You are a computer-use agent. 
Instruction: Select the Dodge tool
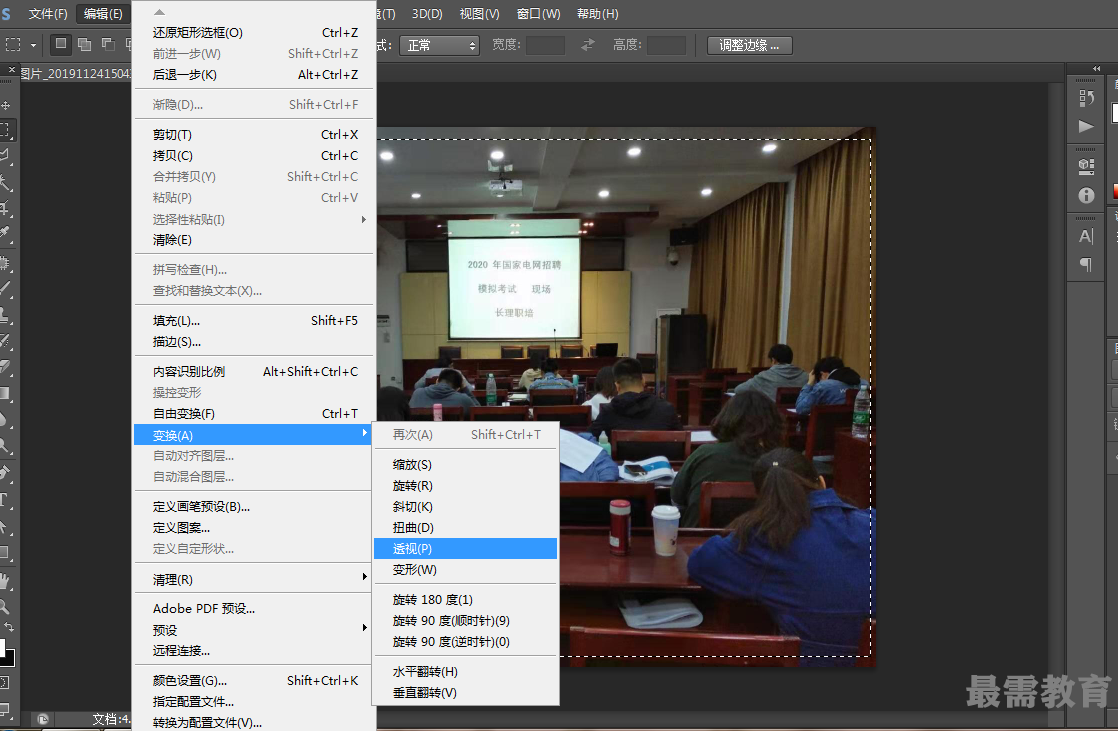pyautogui.click(x=6, y=446)
